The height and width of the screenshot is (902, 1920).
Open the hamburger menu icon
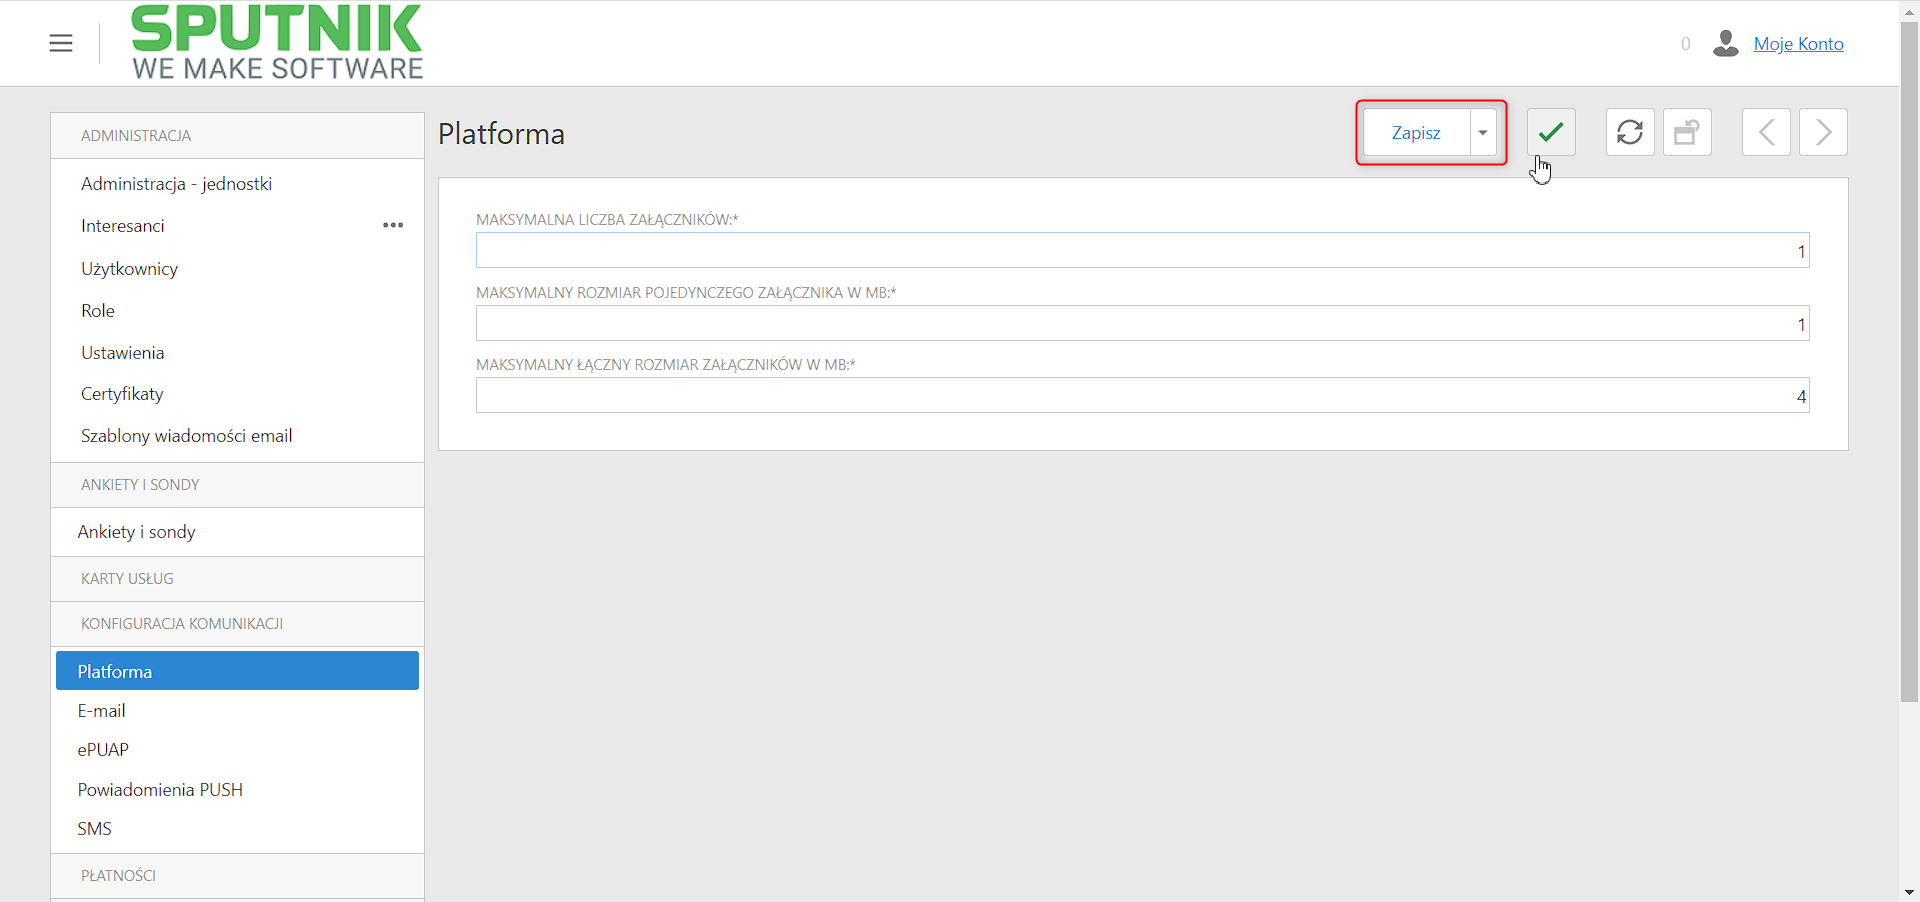tap(61, 43)
